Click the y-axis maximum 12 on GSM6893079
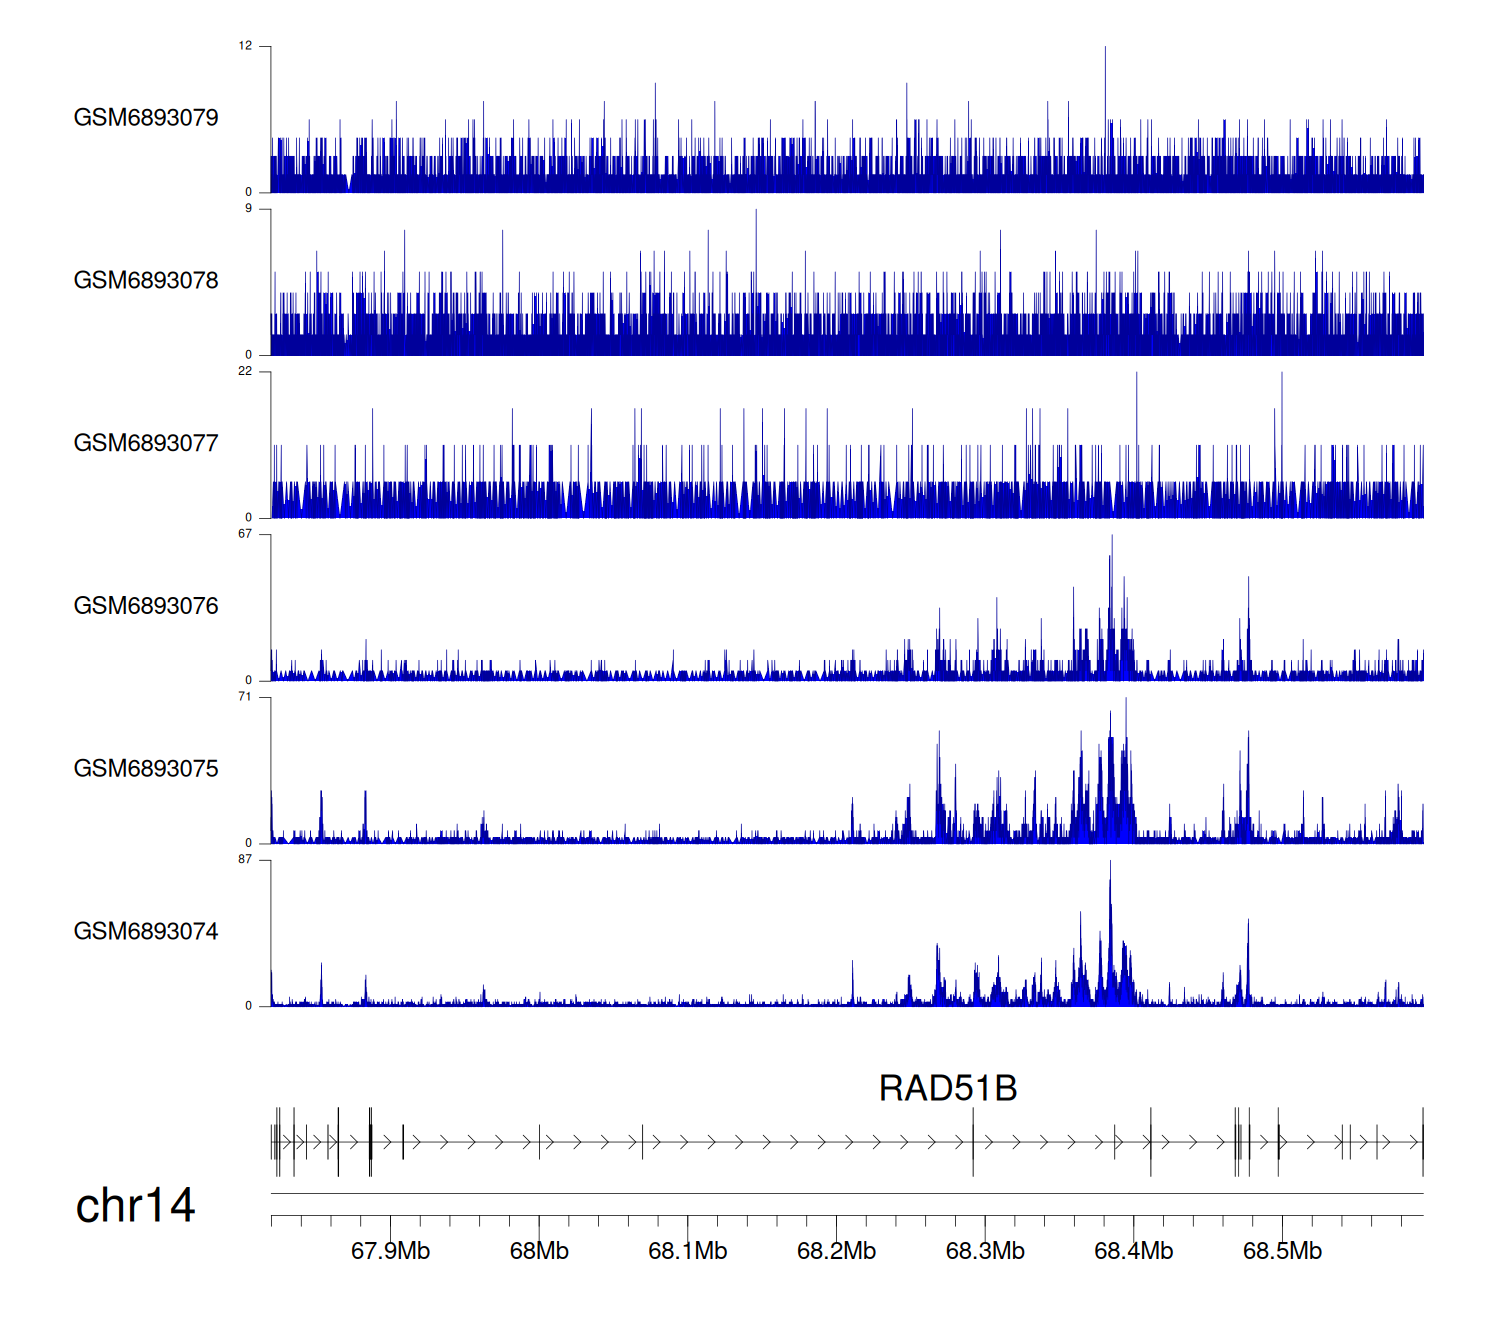Screen dimensions: 1500x1320 [245, 46]
